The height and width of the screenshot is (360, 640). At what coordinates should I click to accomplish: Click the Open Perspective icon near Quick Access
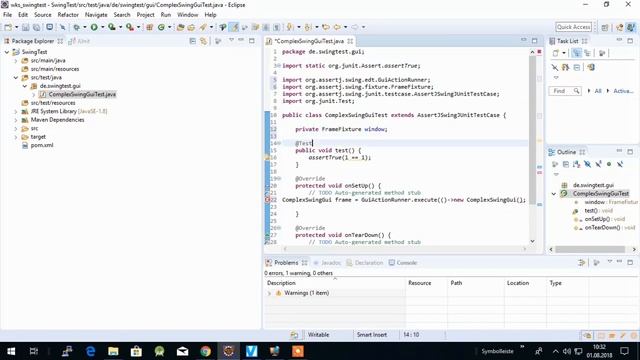pyautogui.click(x=604, y=27)
